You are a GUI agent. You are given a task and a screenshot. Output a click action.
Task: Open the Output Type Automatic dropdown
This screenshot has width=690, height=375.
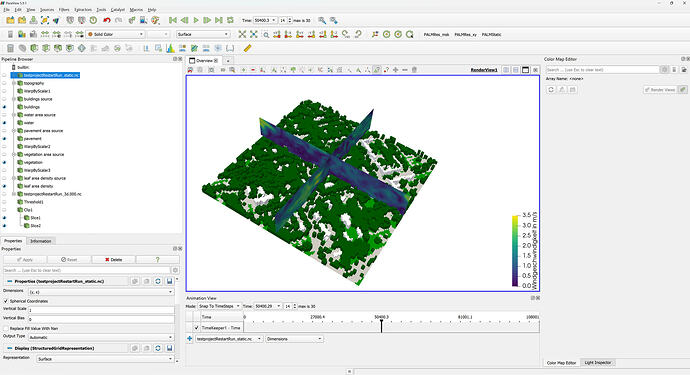coord(101,337)
